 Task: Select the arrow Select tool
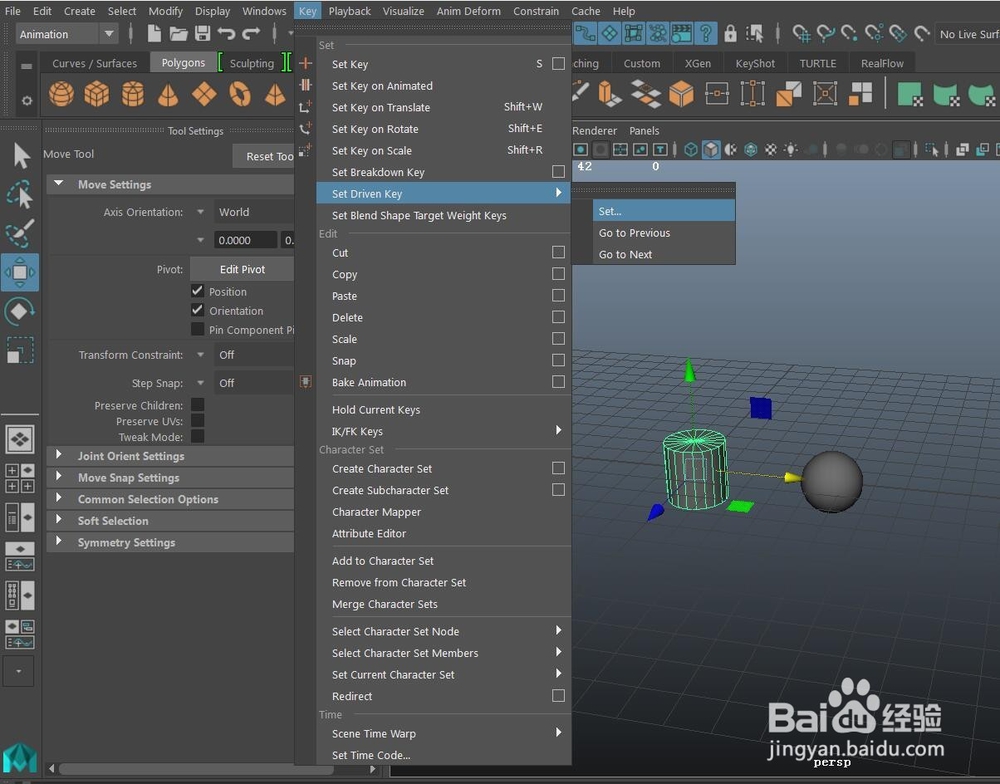pyautogui.click(x=21, y=156)
